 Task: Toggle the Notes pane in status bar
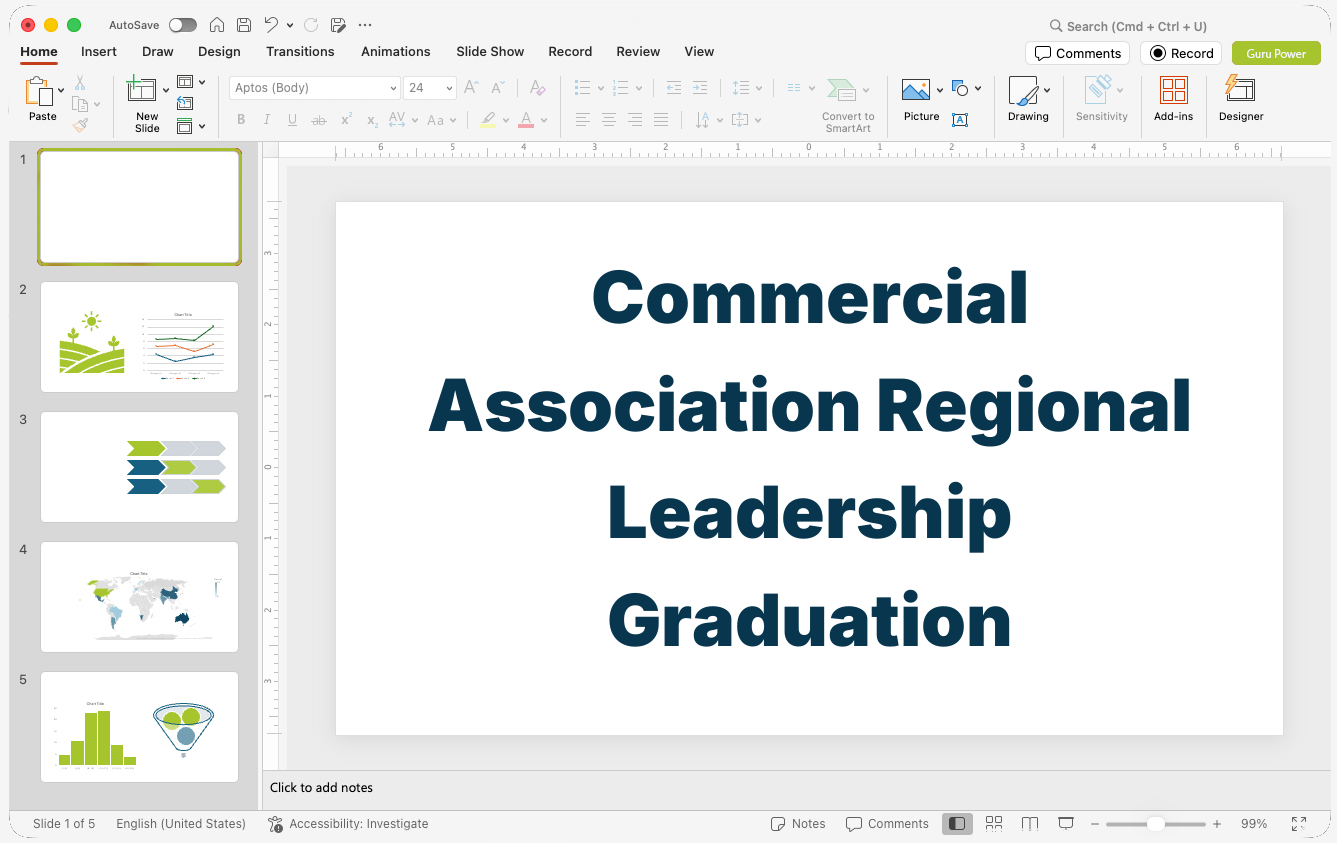click(x=798, y=824)
